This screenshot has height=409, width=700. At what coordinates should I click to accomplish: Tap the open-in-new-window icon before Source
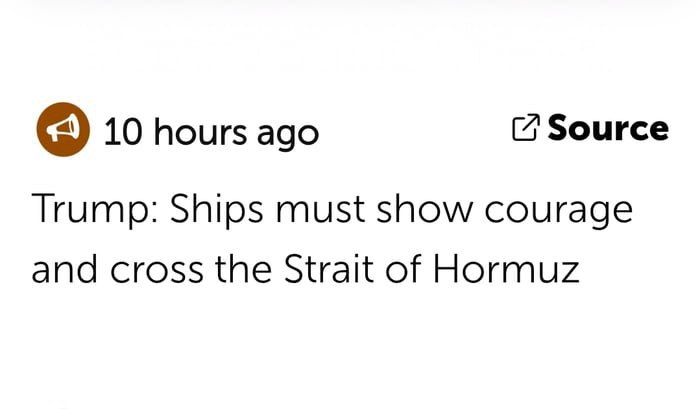tap(526, 129)
